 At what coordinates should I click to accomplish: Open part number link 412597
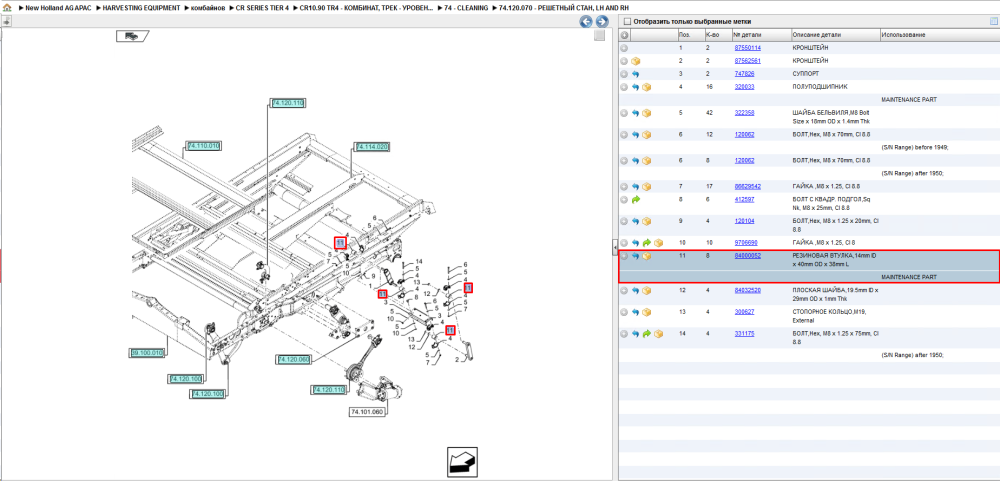coord(745,200)
